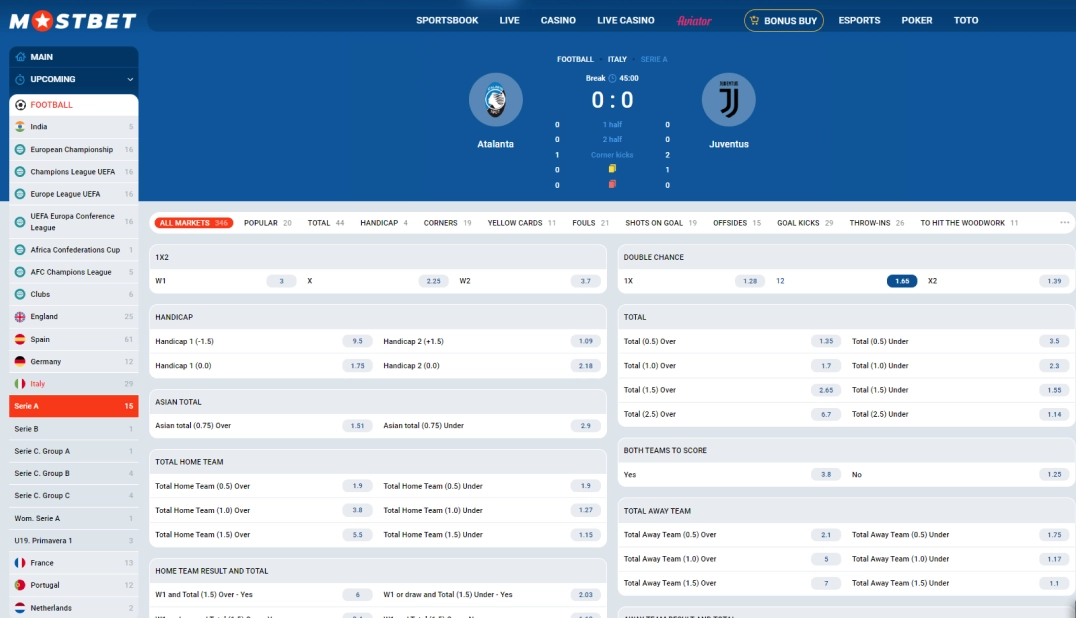
Task: Switch to the Shots on Goal tab
Action: [661, 223]
